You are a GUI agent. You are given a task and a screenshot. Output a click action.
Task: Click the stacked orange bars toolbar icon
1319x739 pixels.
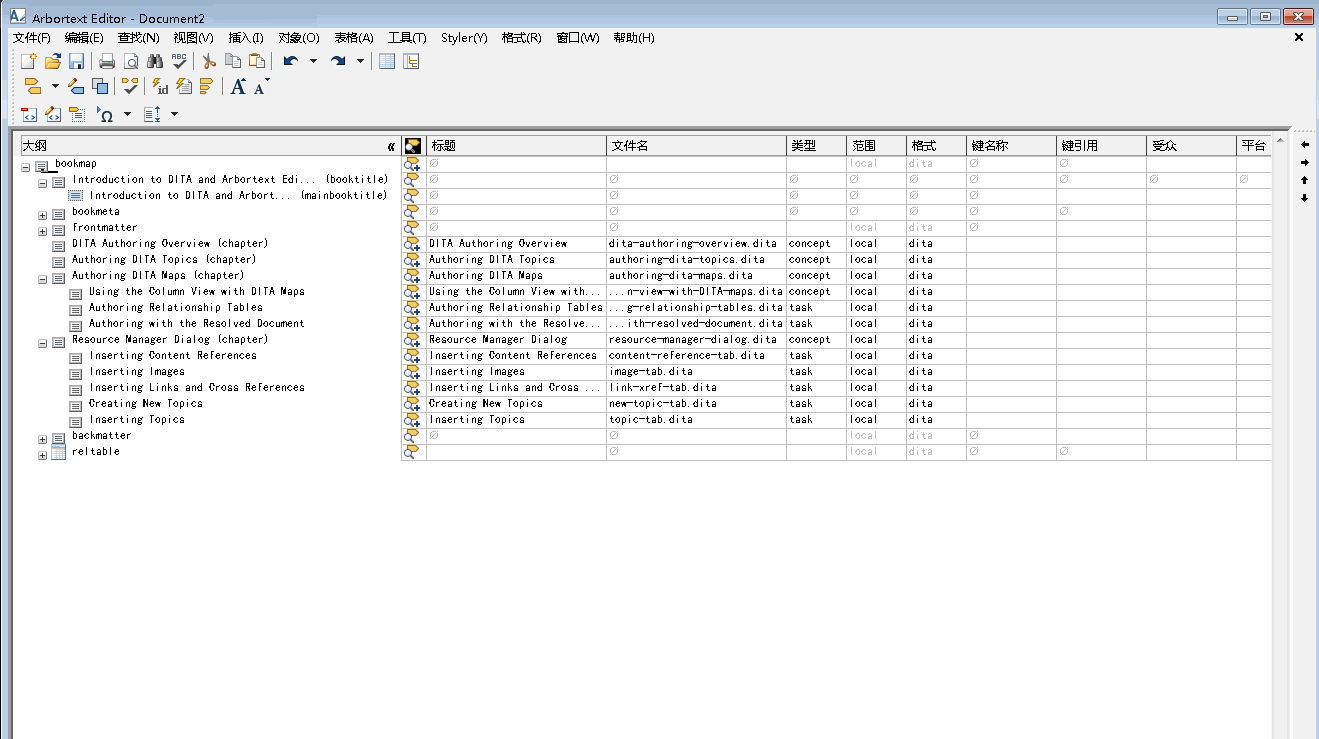207,86
